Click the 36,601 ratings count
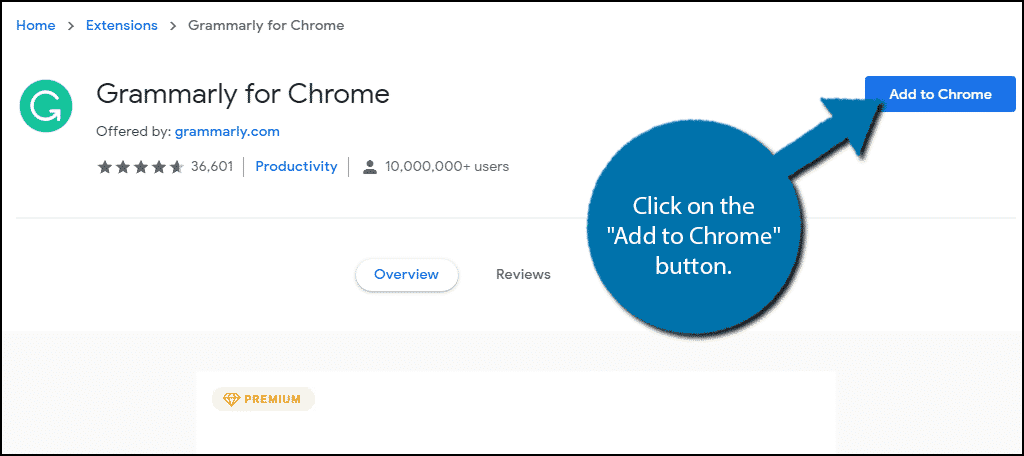The height and width of the screenshot is (456, 1024). pyautogui.click(x=211, y=167)
